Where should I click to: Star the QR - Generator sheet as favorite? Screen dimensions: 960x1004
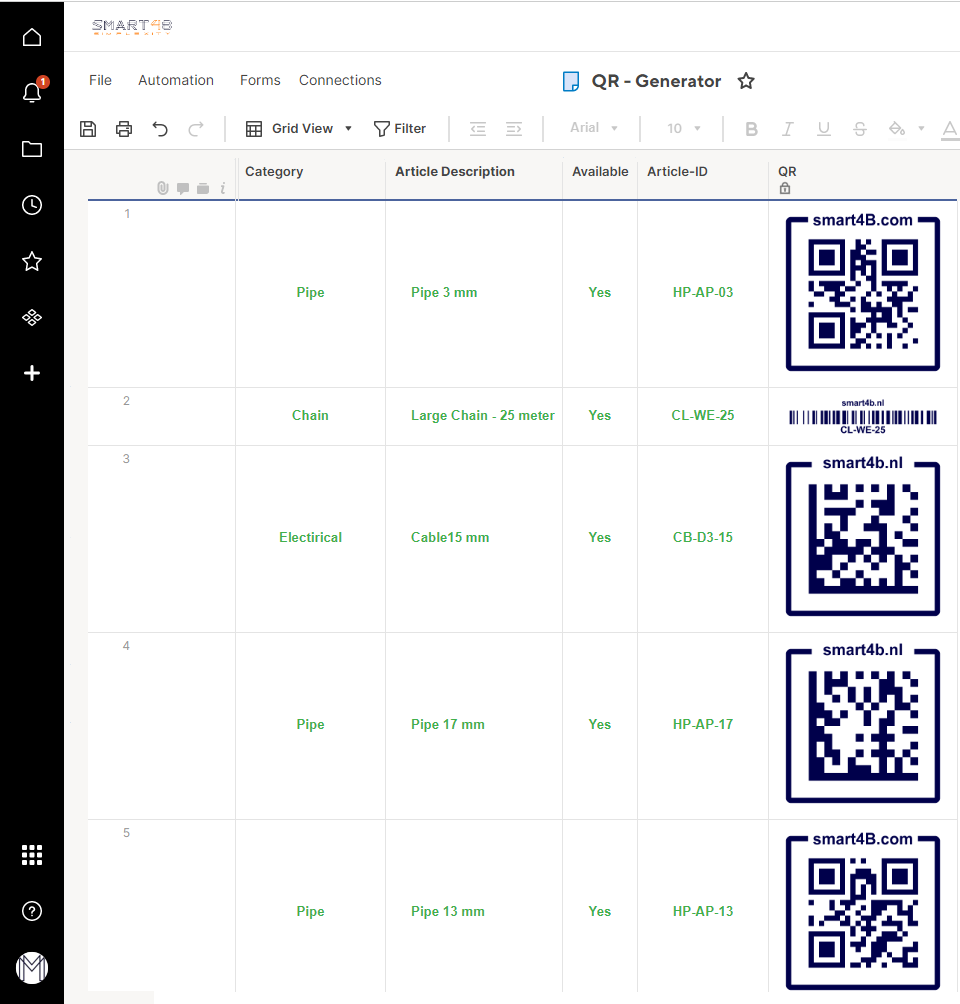(746, 81)
